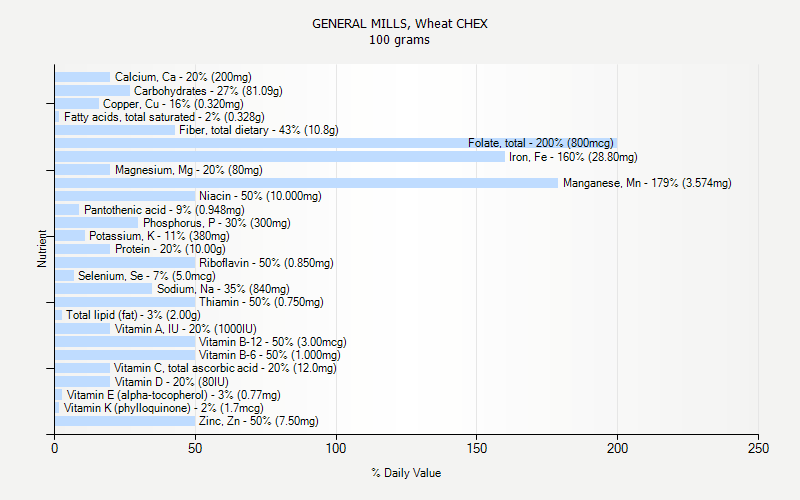Image resolution: width=800 pixels, height=500 pixels.
Task: Click the '0' x-axis tick label
Action: 55,448
